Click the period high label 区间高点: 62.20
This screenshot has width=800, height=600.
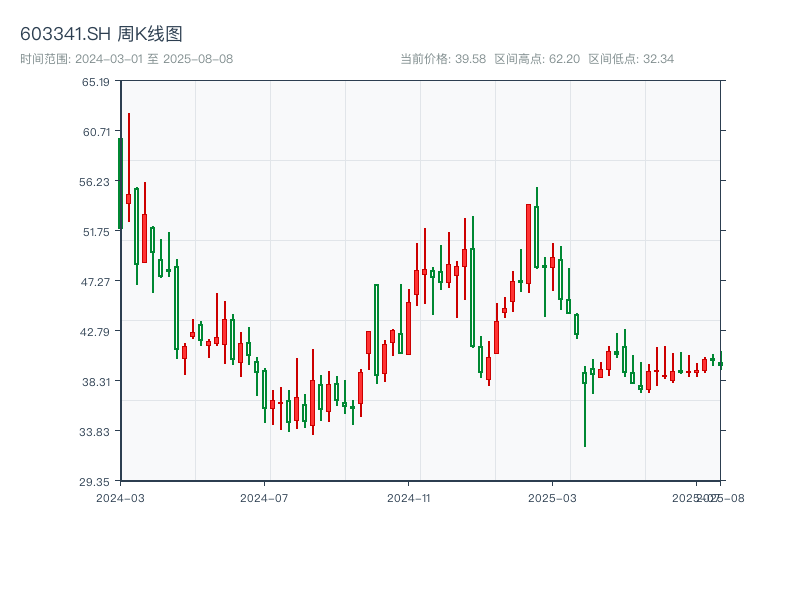point(537,59)
